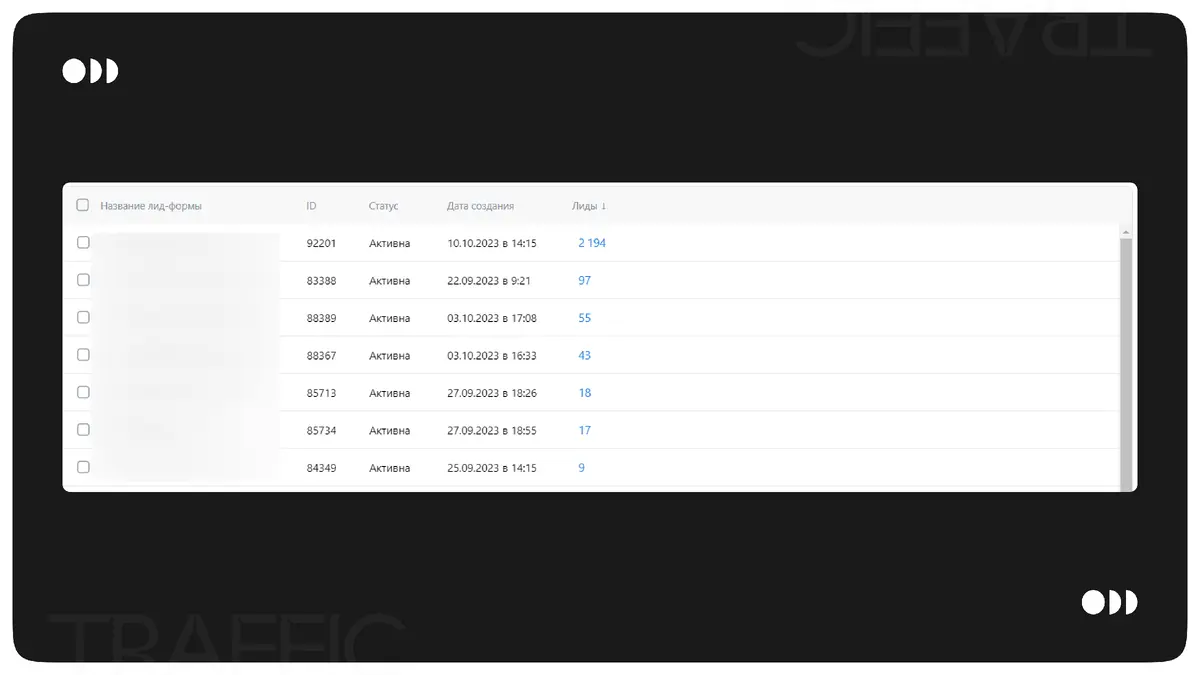Click the Статус column header
This screenshot has width=1200, height=675.
(383, 206)
